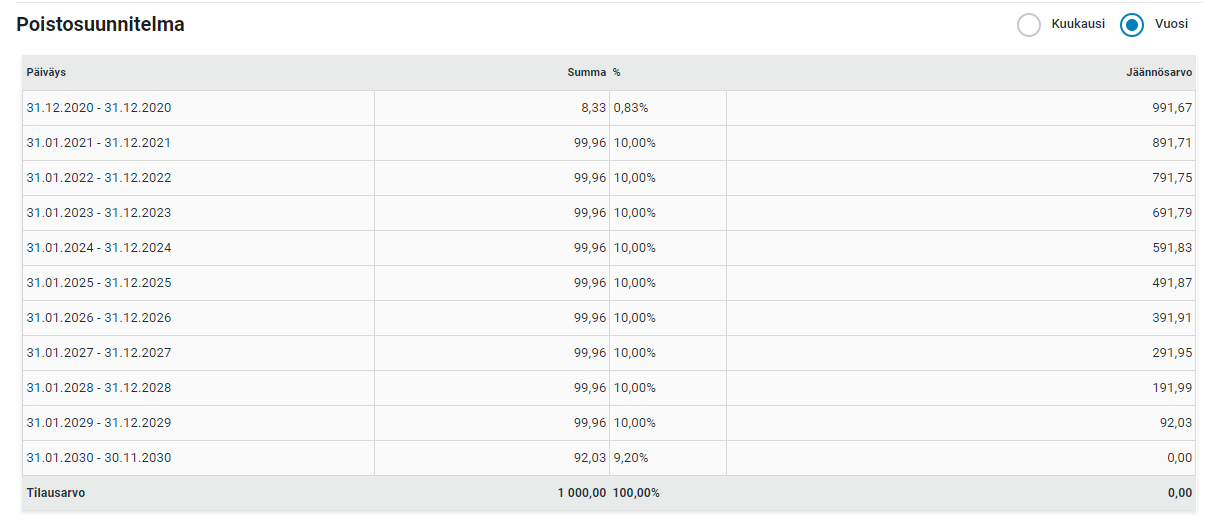Select row 31.01.2027 - 31.12.2027

[x=99, y=353]
